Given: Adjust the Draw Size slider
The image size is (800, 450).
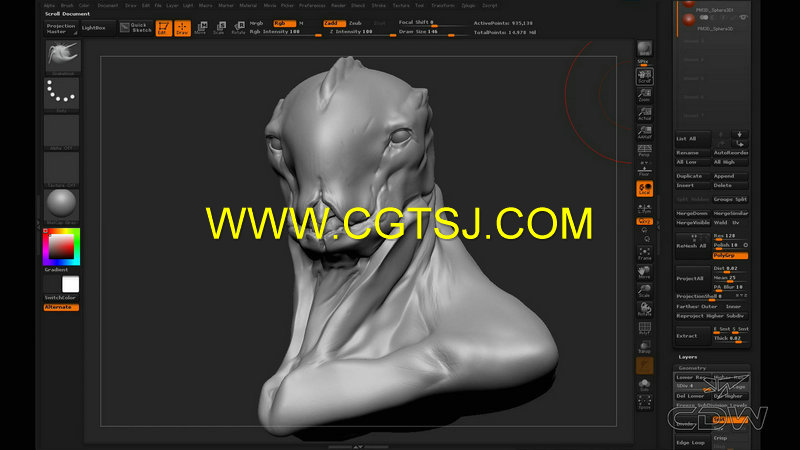Looking at the screenshot, I should 433,32.
